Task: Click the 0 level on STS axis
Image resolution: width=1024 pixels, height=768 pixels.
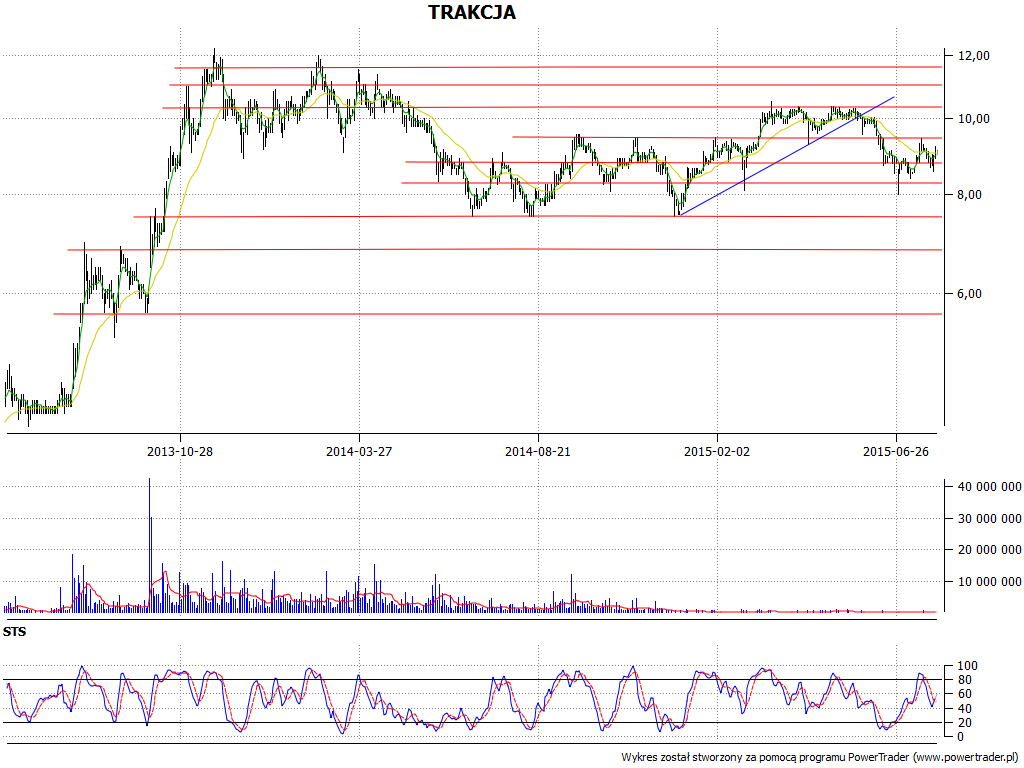Action: click(x=961, y=737)
